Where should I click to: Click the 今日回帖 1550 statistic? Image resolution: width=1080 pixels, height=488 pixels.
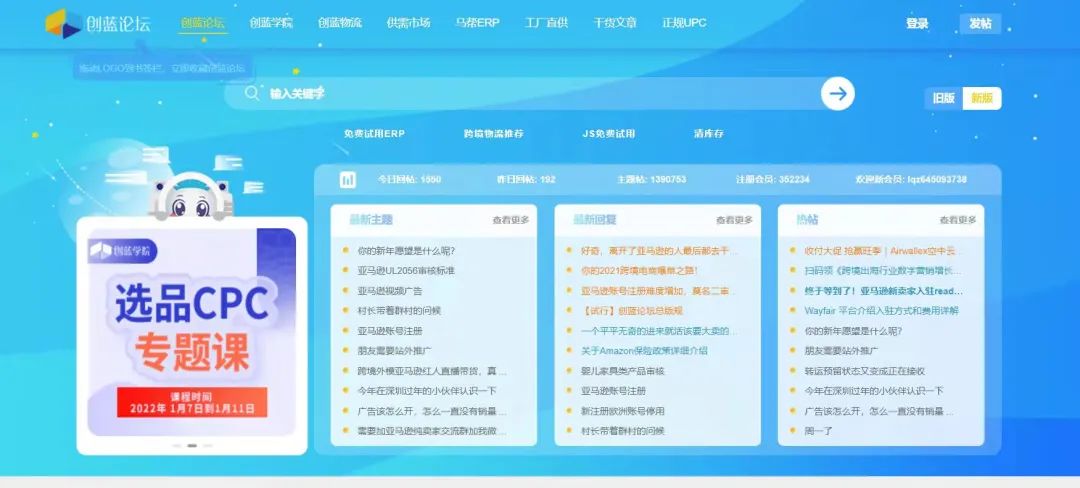[x=409, y=180]
